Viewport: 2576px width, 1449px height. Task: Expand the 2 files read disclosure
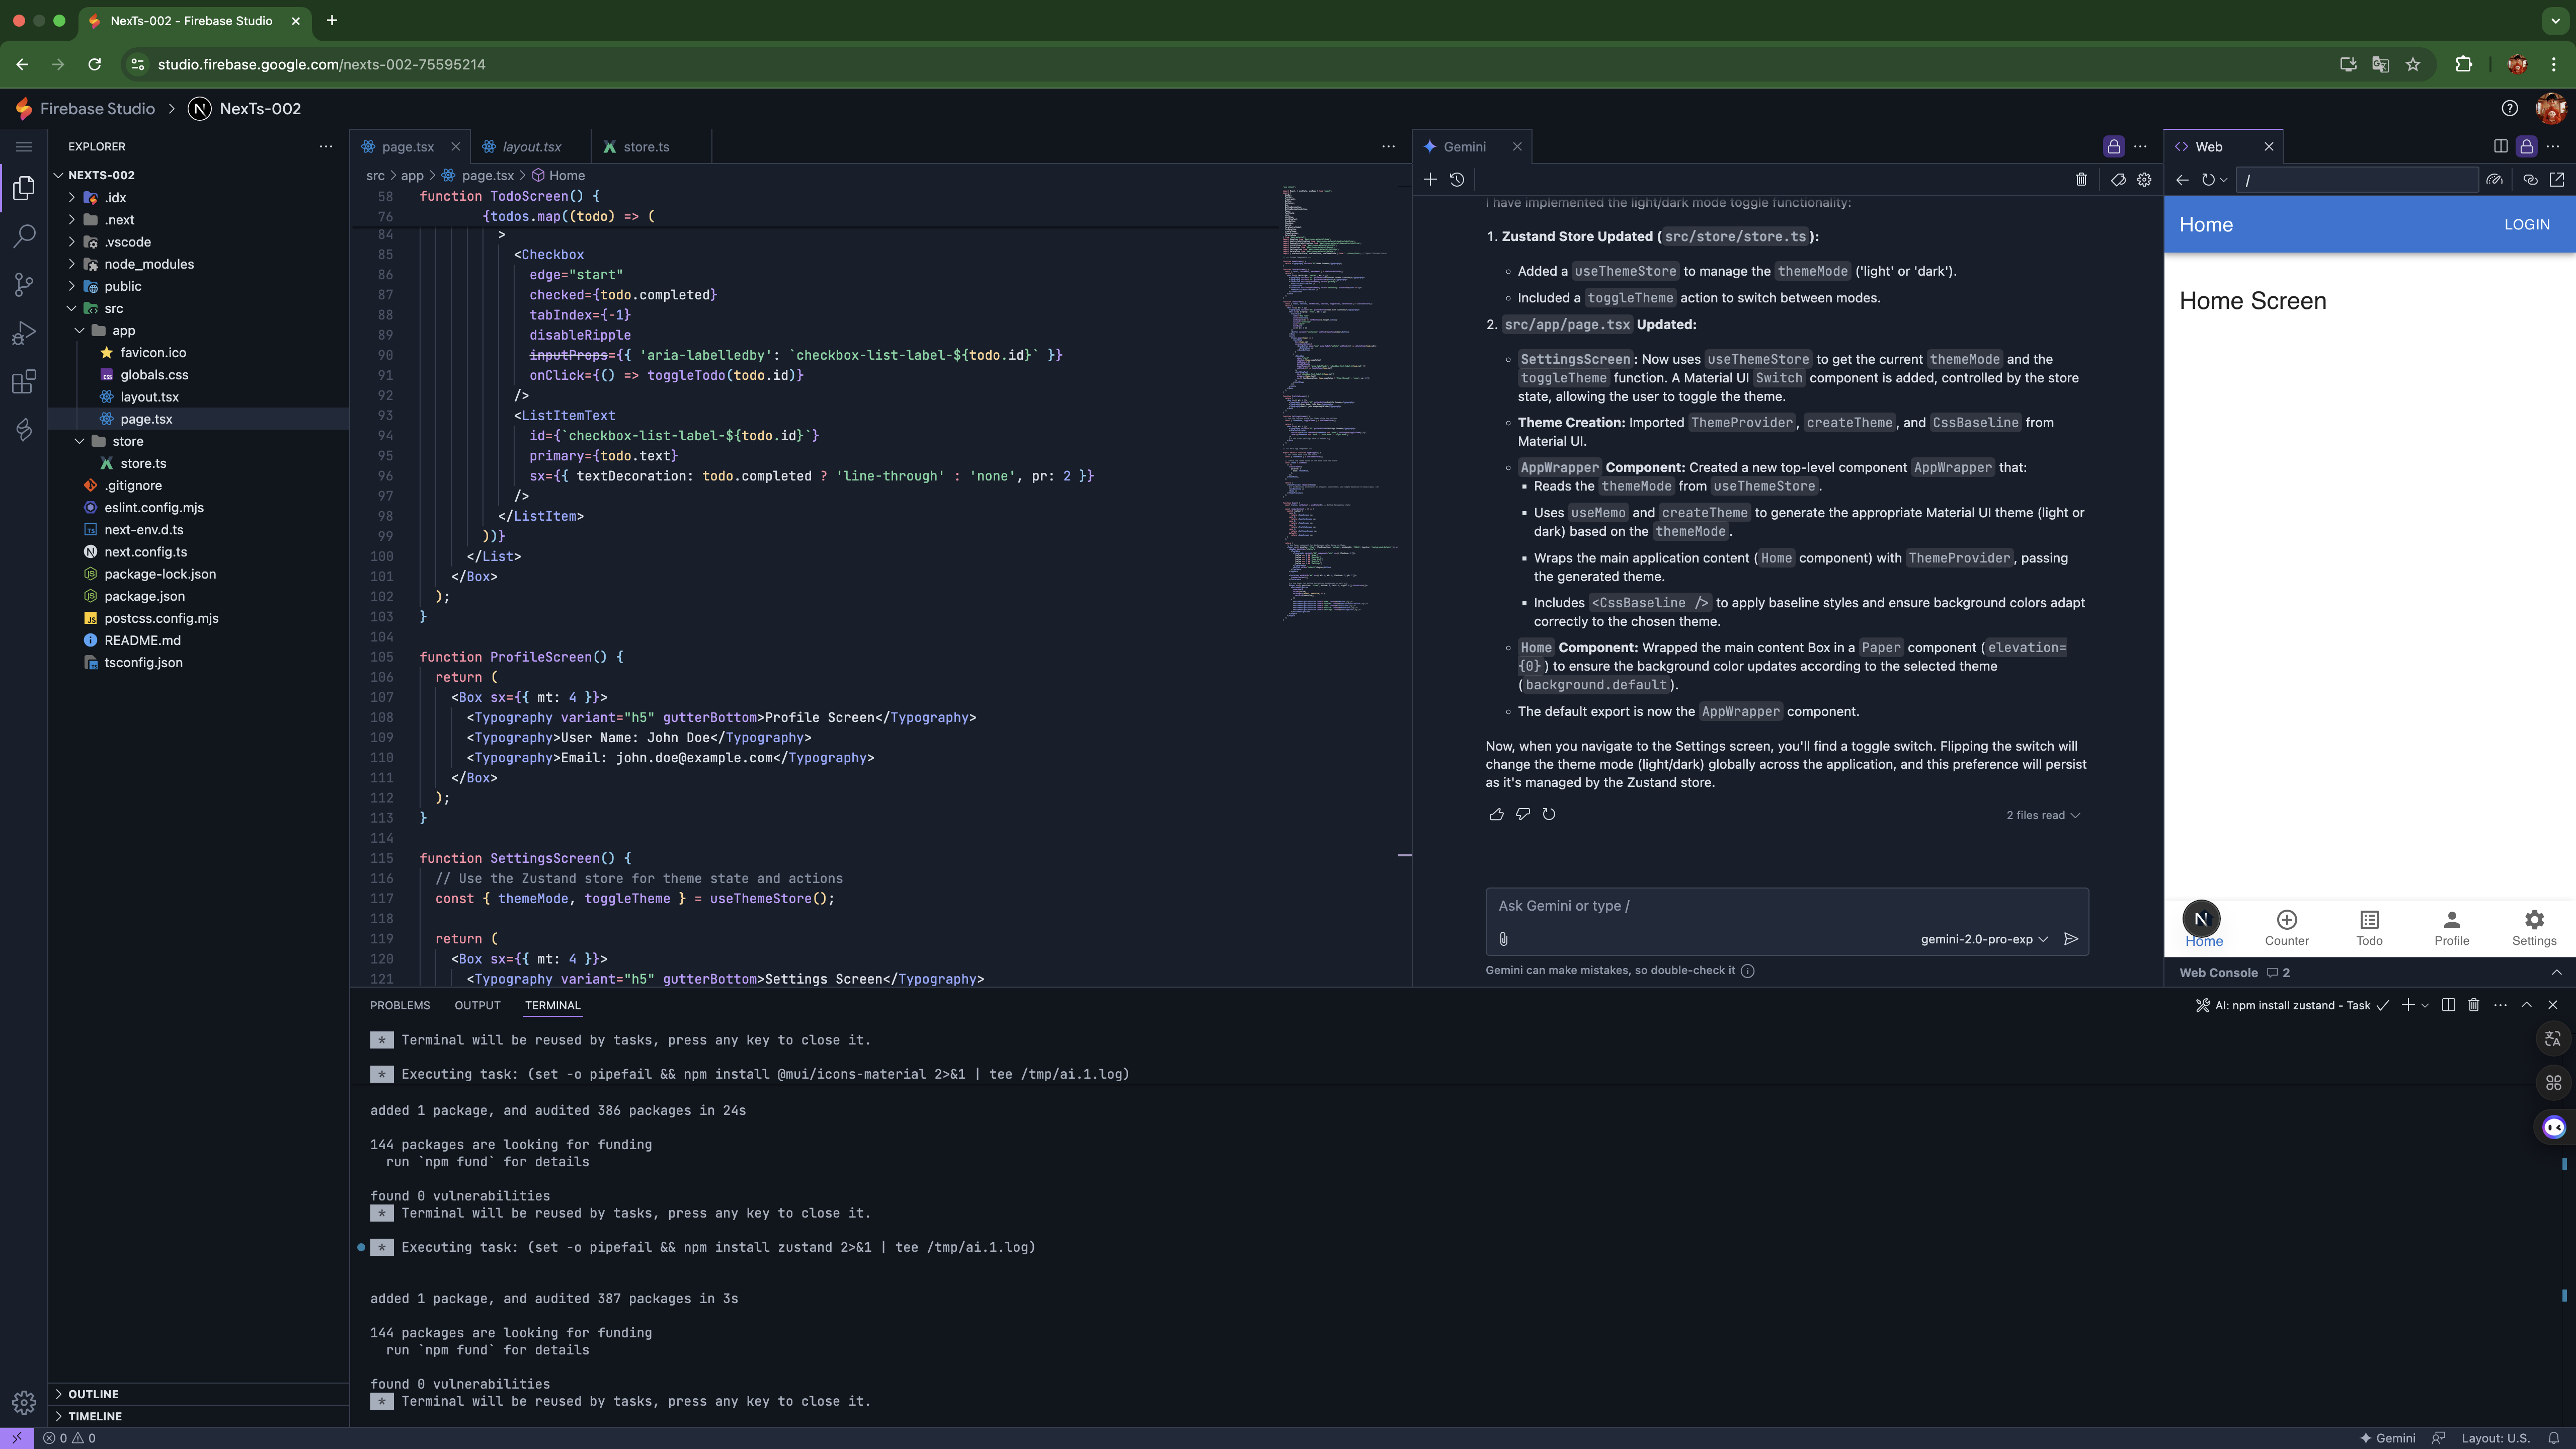pos(2042,815)
